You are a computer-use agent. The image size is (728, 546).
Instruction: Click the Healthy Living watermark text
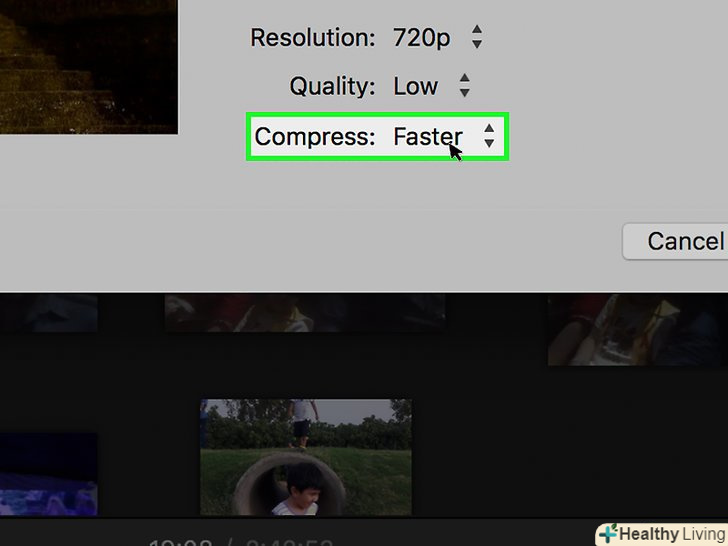[x=672, y=534]
